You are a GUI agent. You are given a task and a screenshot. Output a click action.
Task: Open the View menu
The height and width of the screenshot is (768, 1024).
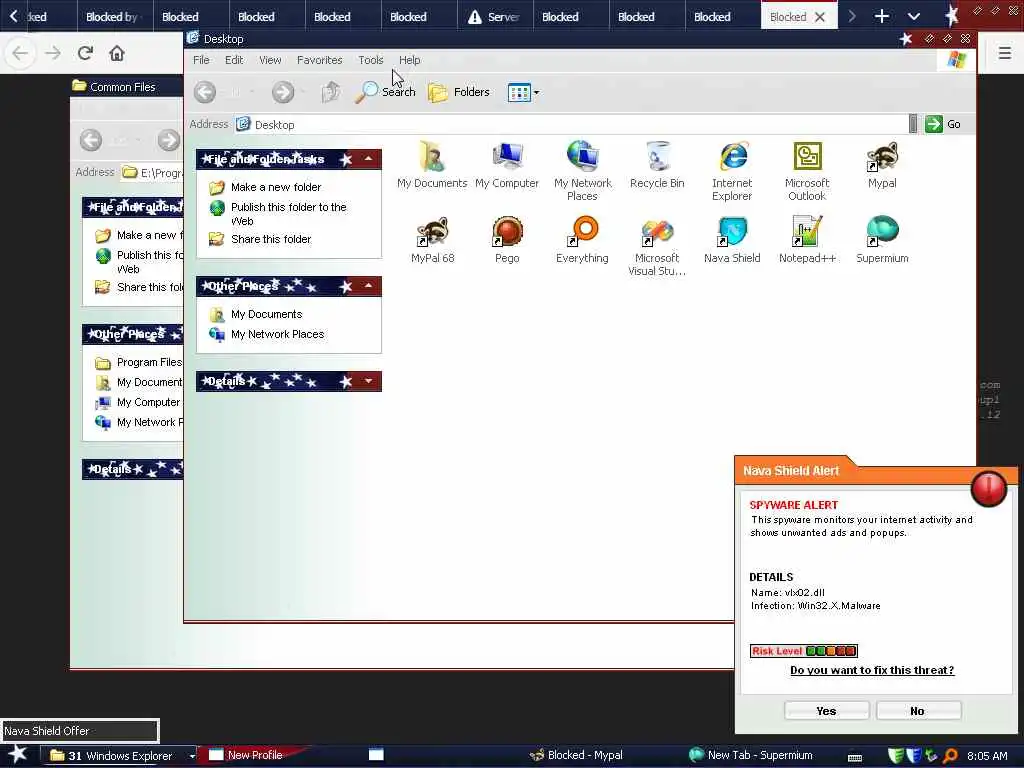(x=270, y=60)
